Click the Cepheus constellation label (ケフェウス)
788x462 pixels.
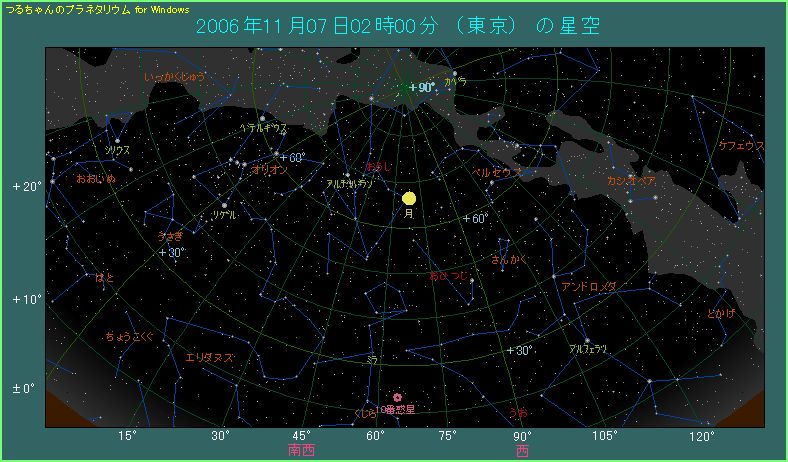(x=740, y=146)
